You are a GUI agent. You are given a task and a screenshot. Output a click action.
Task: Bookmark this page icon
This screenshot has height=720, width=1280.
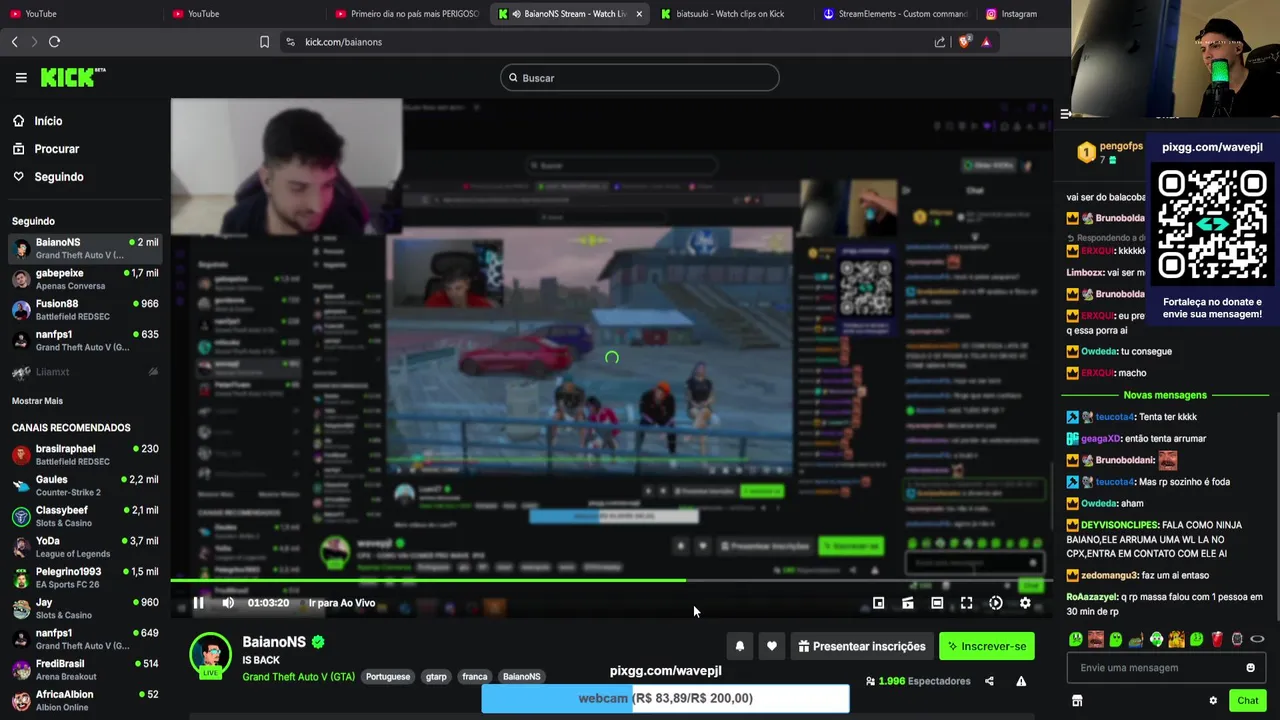(264, 42)
